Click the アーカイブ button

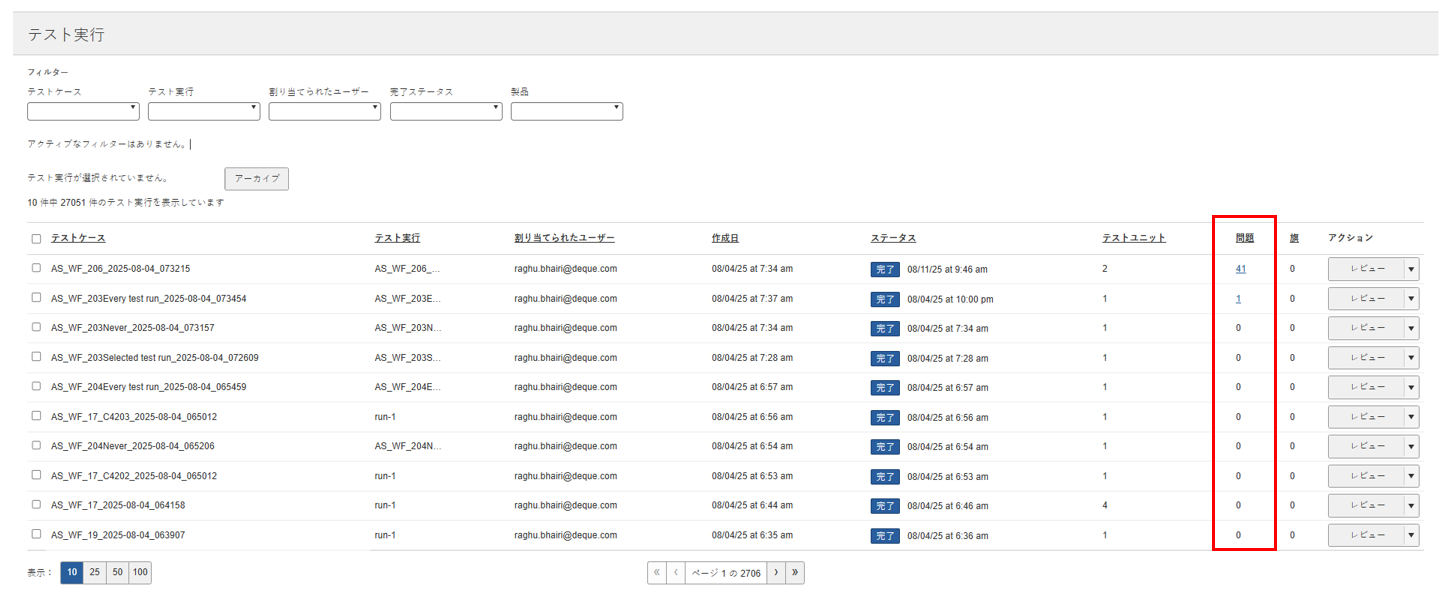[256, 178]
